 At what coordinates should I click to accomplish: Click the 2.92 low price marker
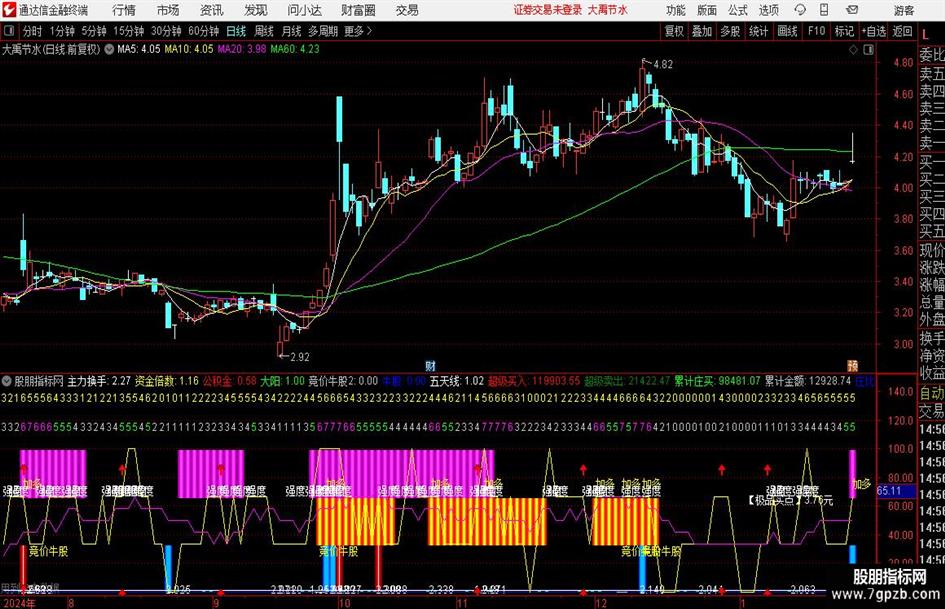(x=300, y=357)
